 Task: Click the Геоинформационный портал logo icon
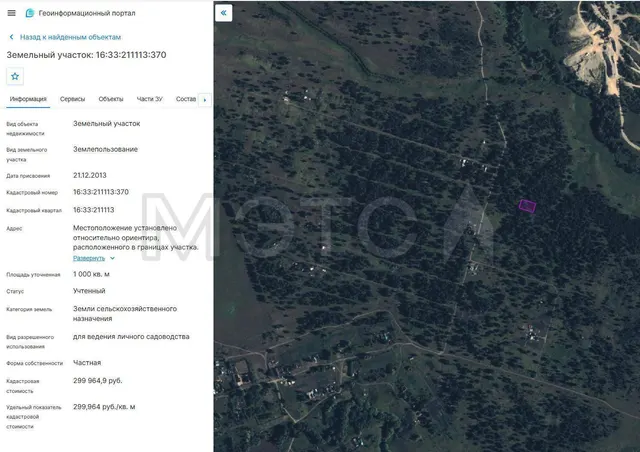tap(30, 13)
